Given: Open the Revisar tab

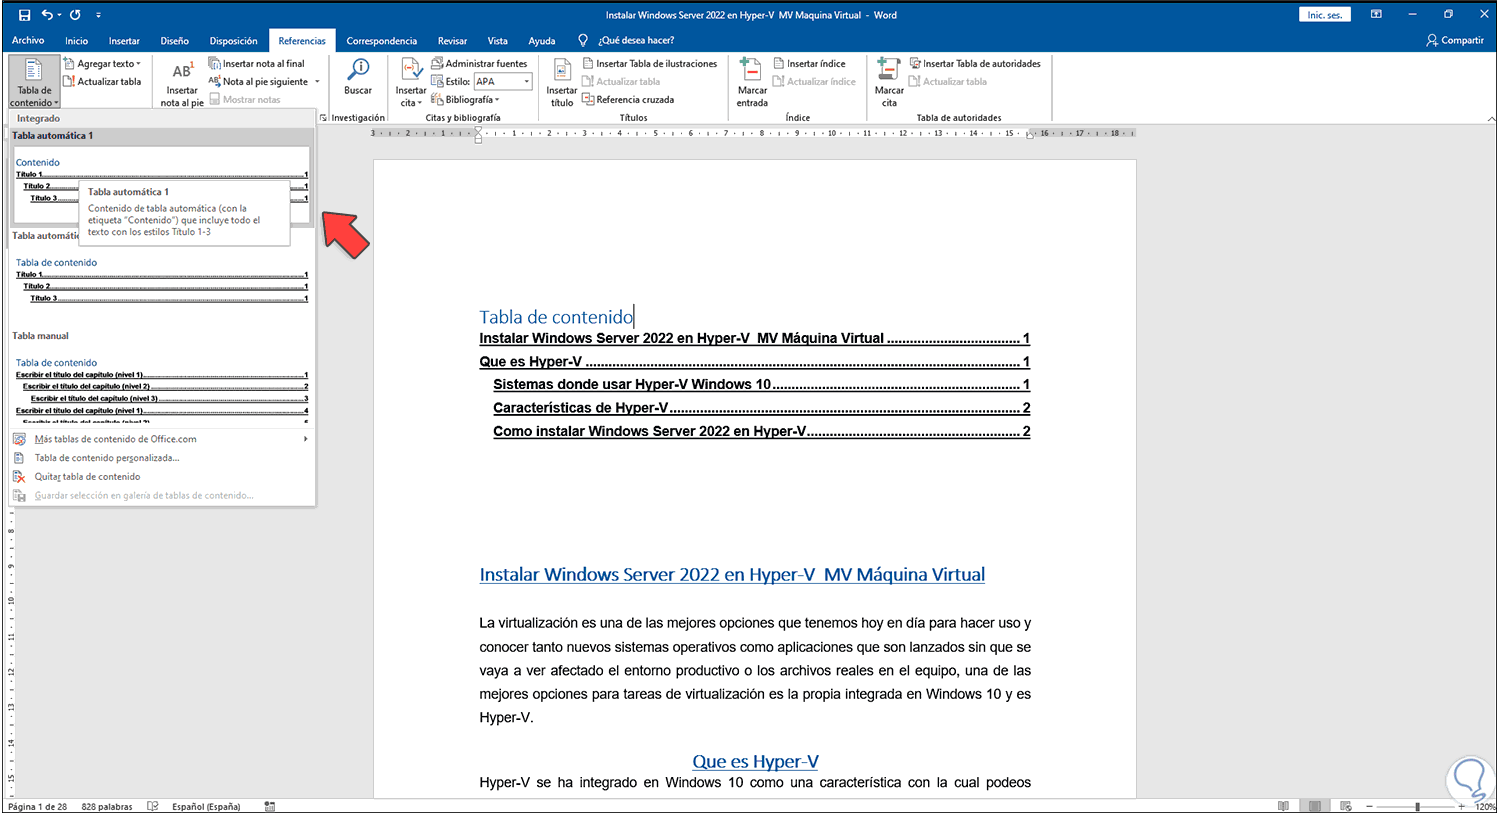Looking at the screenshot, I should [x=452, y=41].
